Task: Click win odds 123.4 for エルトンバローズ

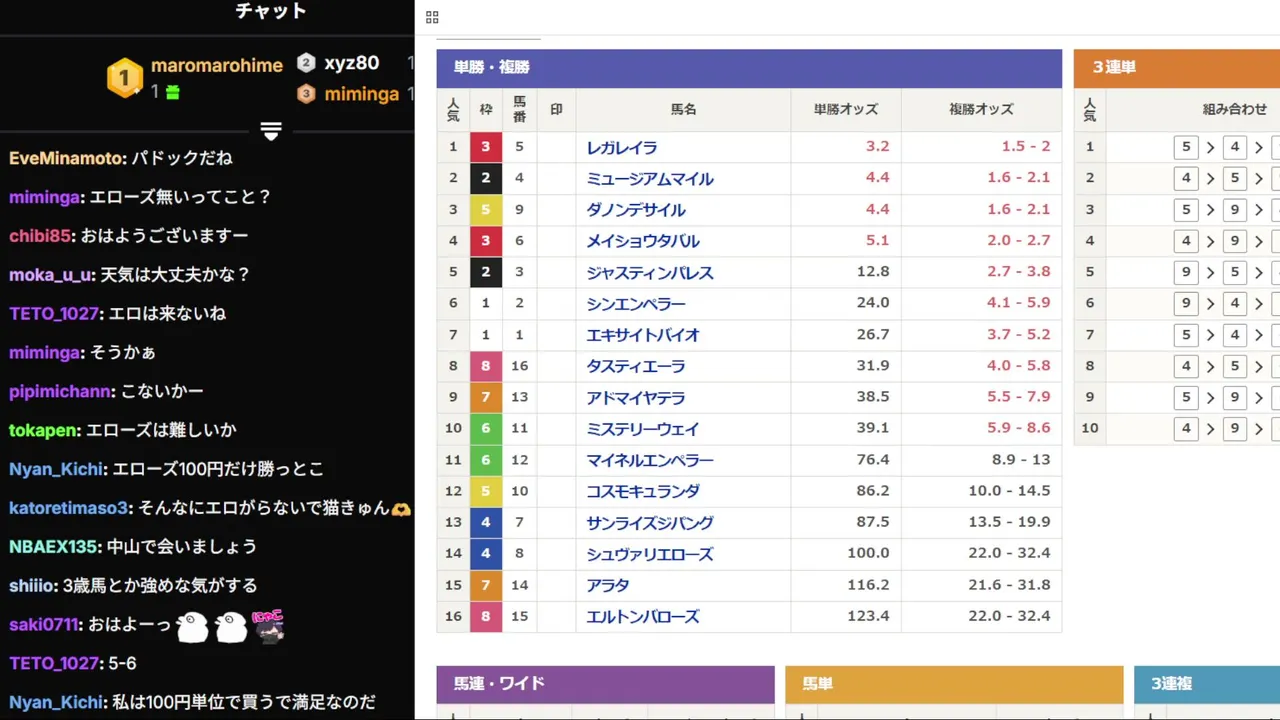Action: [x=868, y=616]
